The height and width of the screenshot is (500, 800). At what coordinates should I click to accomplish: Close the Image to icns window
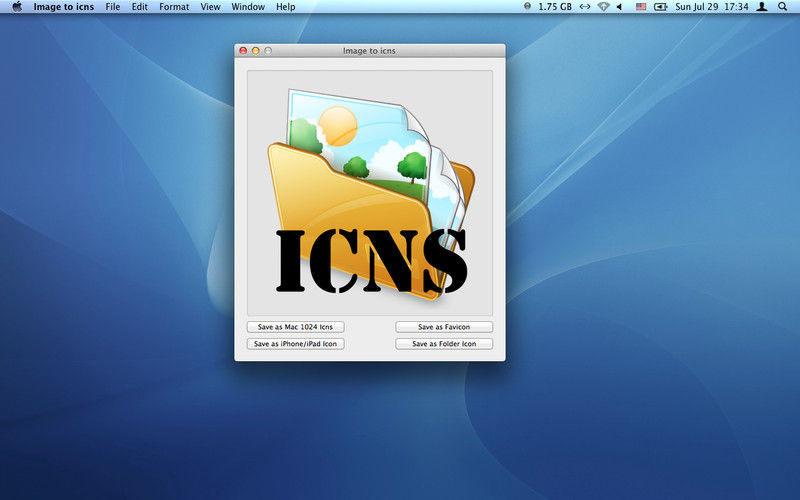(x=243, y=51)
